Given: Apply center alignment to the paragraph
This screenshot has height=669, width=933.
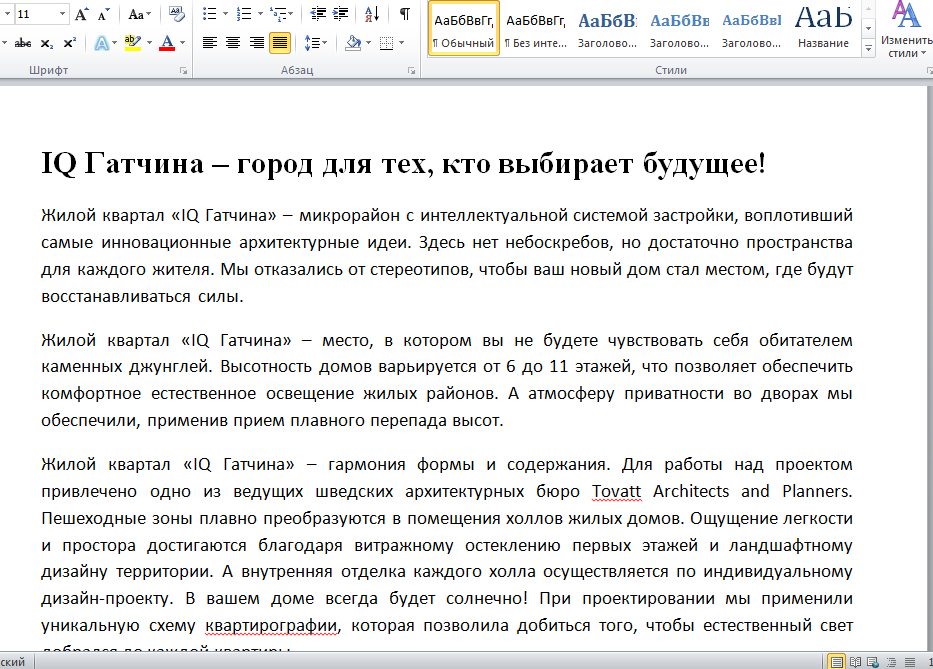Looking at the screenshot, I should coord(233,43).
